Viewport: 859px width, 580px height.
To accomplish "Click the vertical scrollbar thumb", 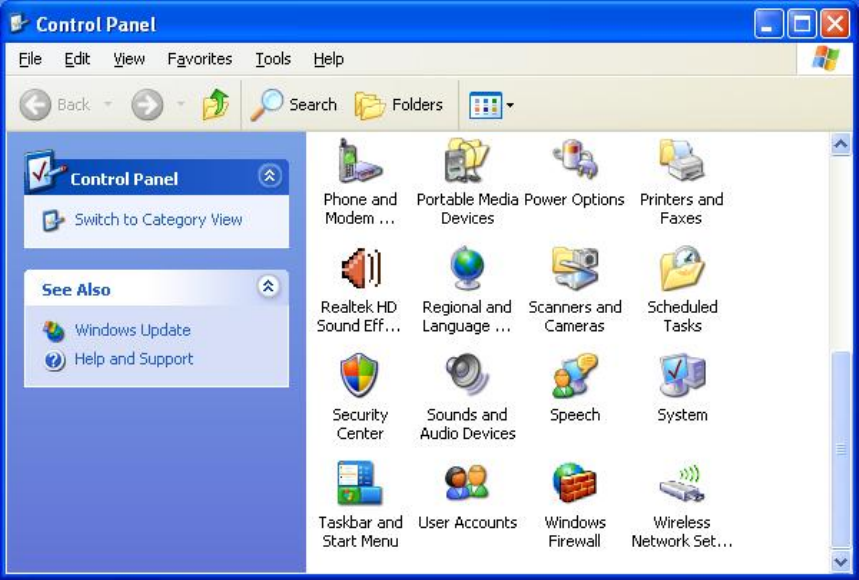I will (x=840, y=449).
